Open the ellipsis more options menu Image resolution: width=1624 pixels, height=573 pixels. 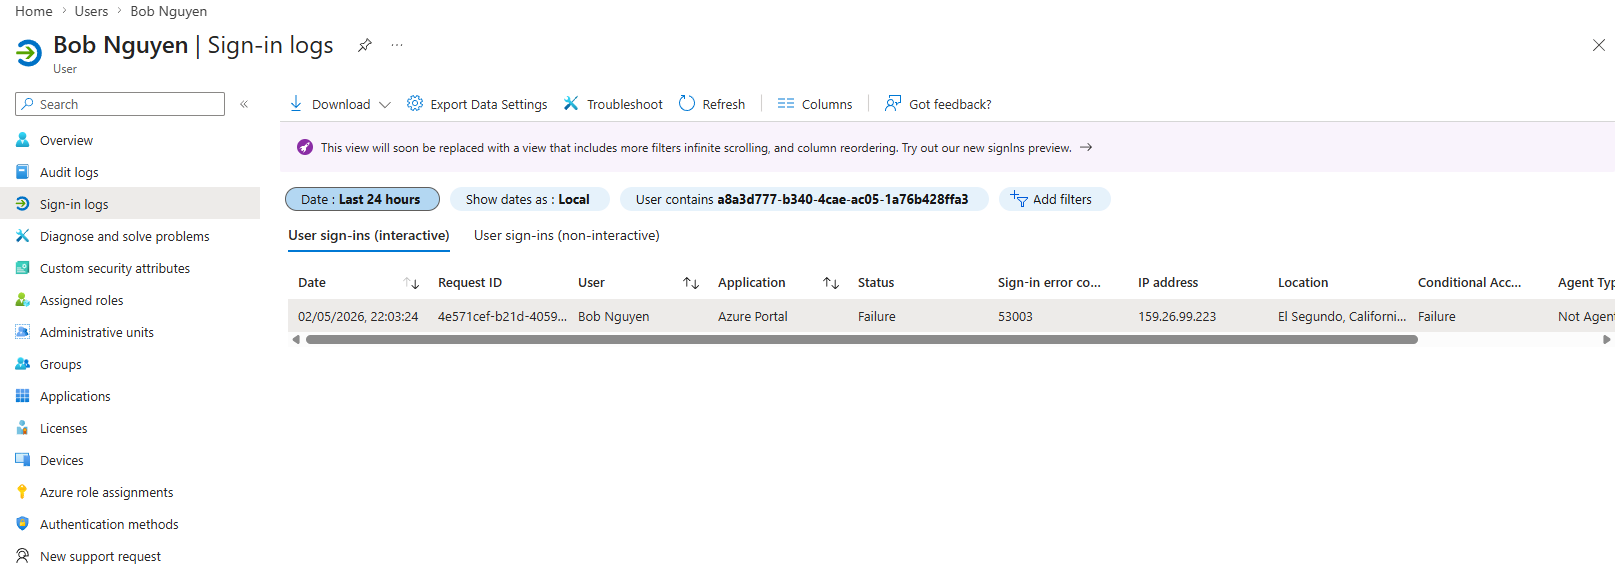(397, 45)
